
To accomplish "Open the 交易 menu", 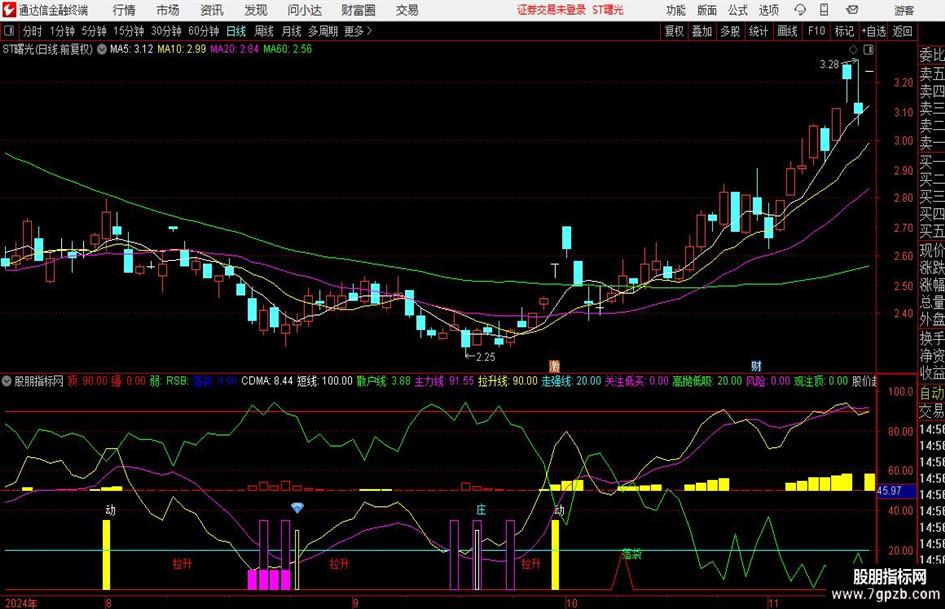I will tap(407, 10).
